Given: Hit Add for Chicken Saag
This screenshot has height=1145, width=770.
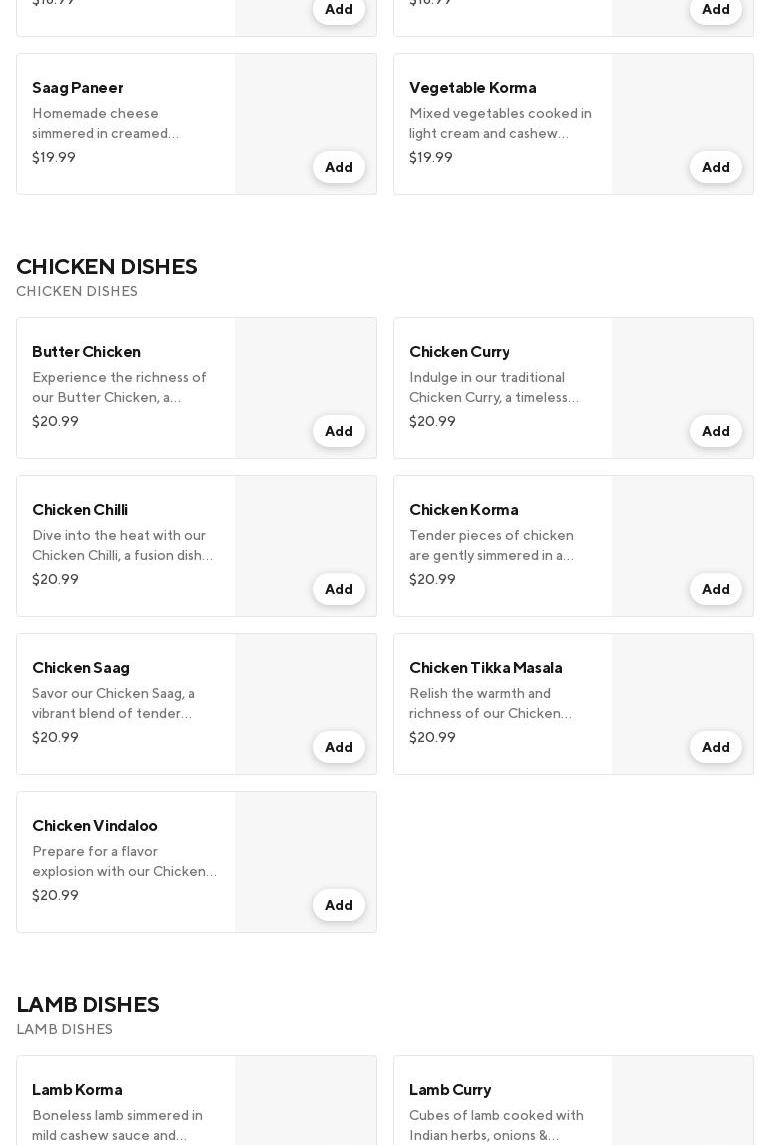Looking at the screenshot, I should point(338,747).
